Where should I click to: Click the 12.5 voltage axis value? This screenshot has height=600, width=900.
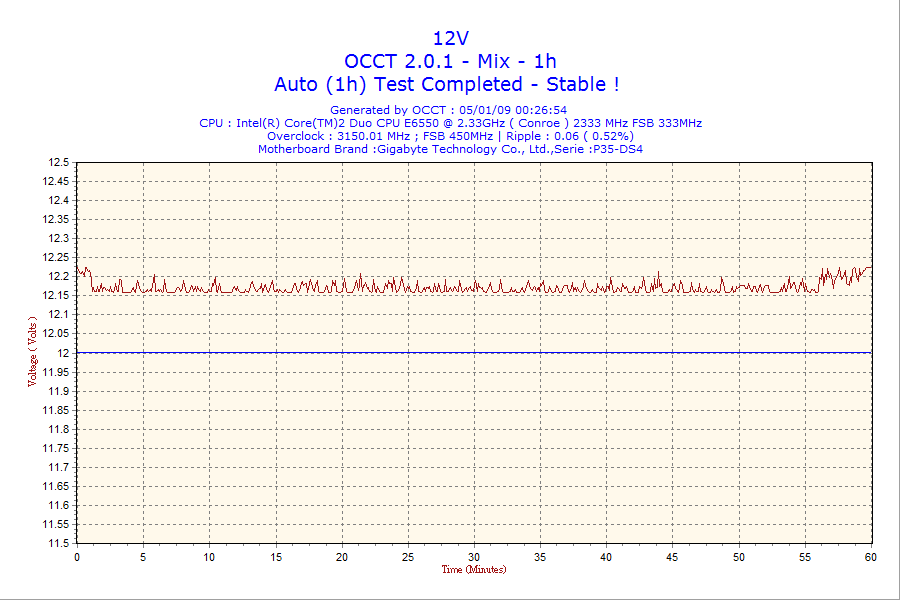pyautogui.click(x=59, y=162)
